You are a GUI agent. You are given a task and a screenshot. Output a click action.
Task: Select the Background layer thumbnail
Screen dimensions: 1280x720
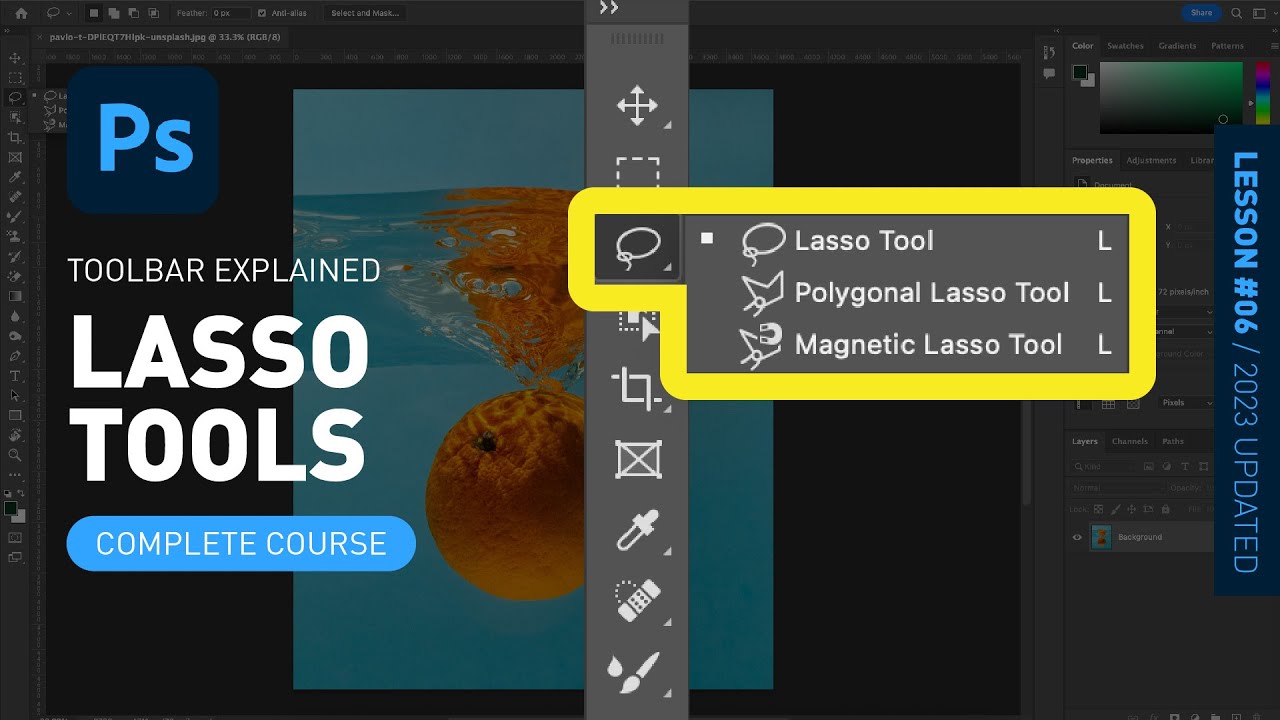pyautogui.click(x=1101, y=537)
